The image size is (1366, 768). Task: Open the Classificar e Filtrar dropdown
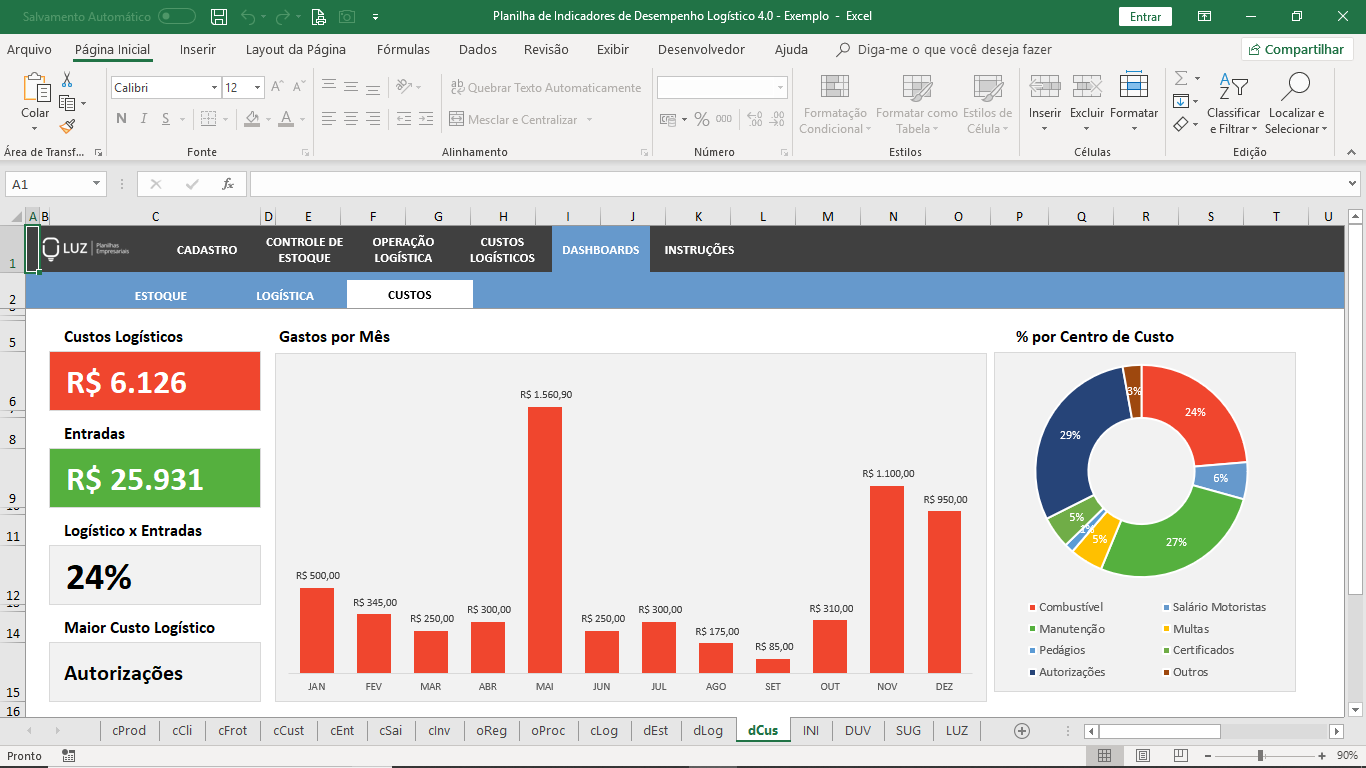[1234, 106]
